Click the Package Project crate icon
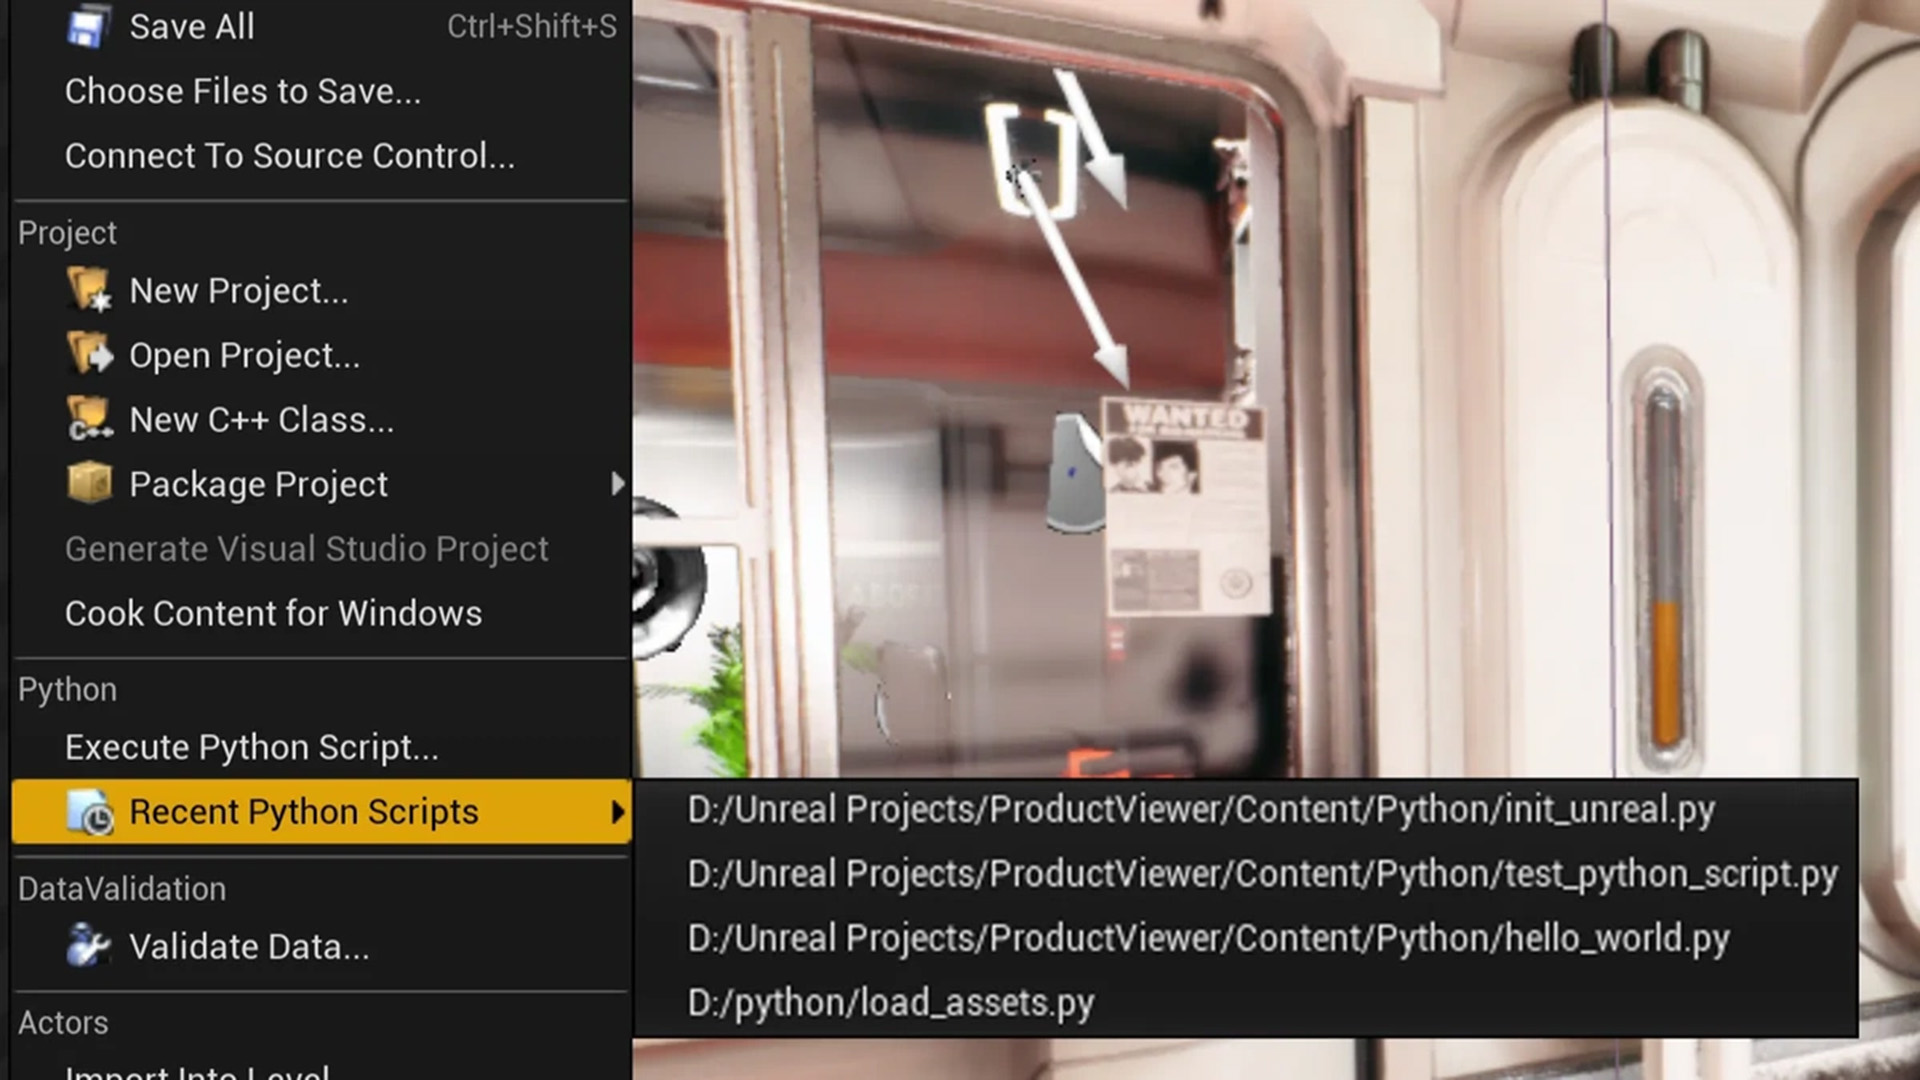The height and width of the screenshot is (1080, 1920). (89, 483)
